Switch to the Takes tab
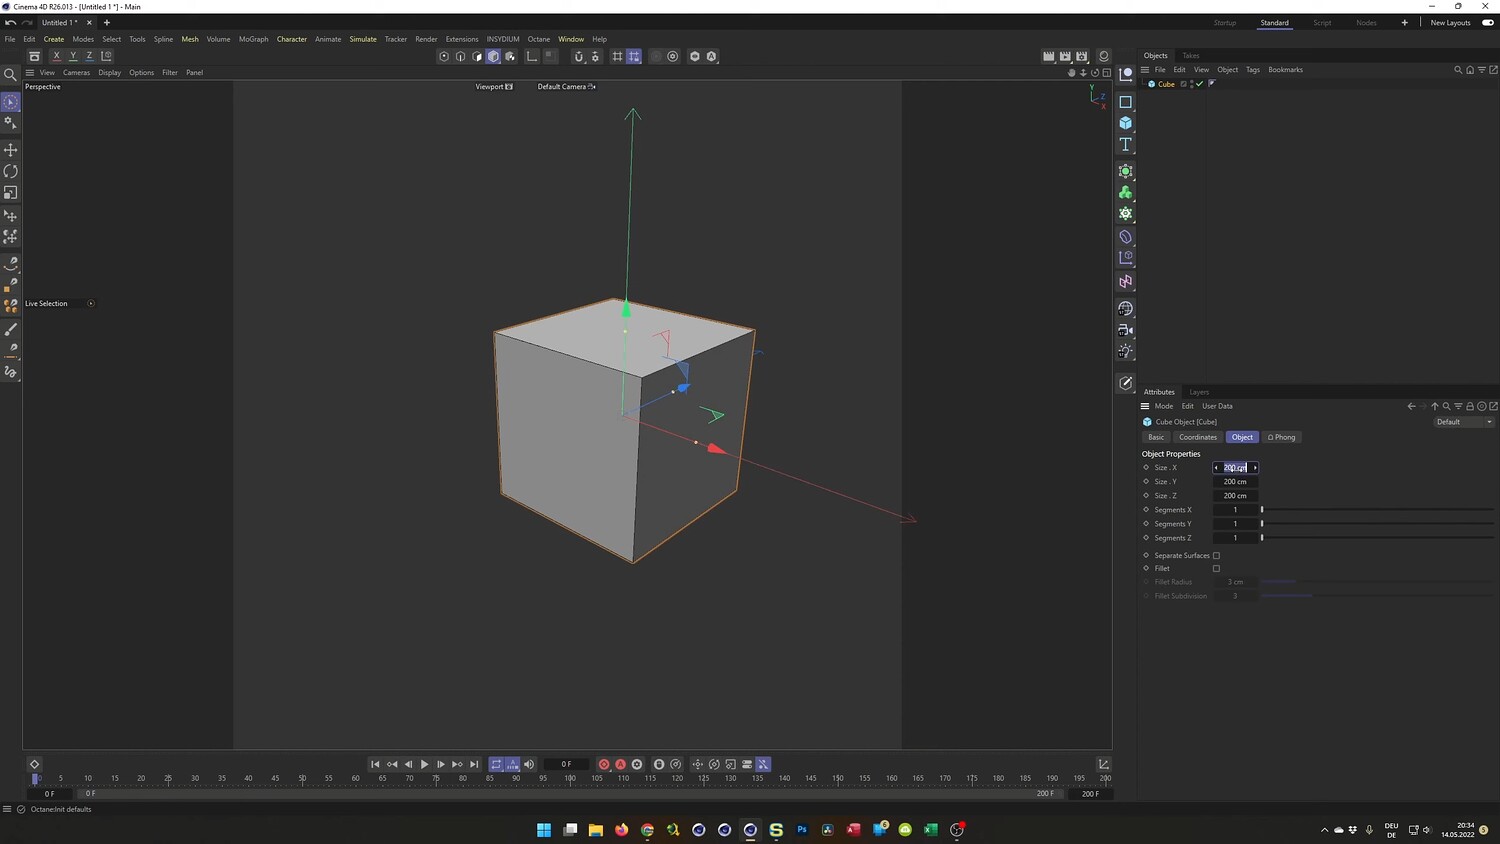The image size is (1500, 844). click(1190, 56)
